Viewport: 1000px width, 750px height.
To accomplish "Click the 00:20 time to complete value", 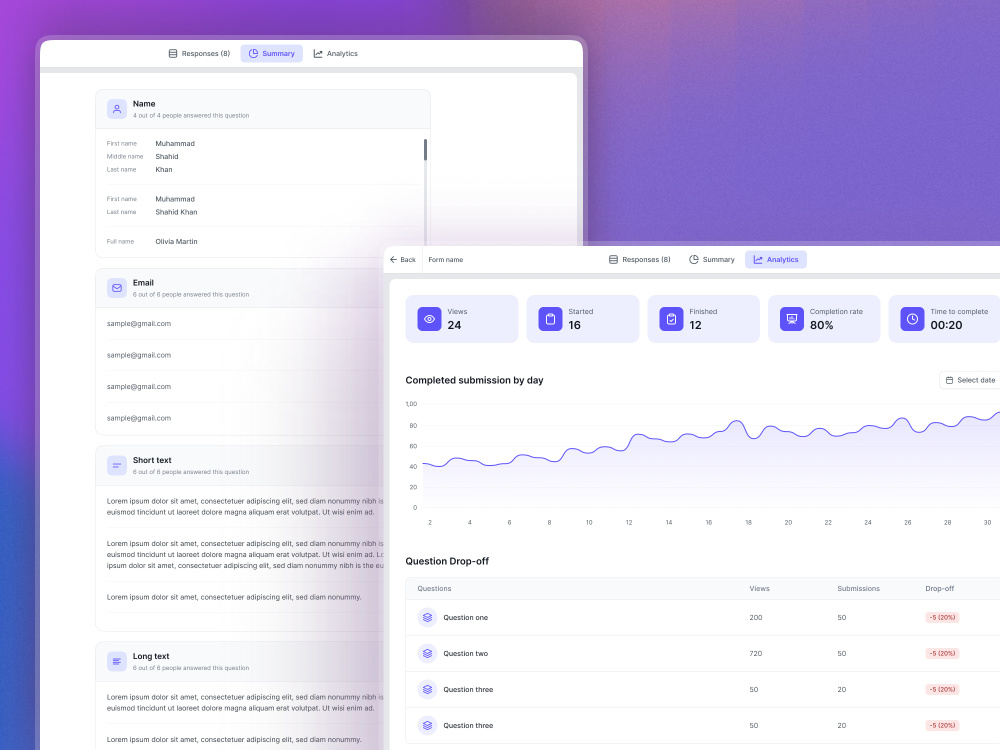I will point(946,325).
